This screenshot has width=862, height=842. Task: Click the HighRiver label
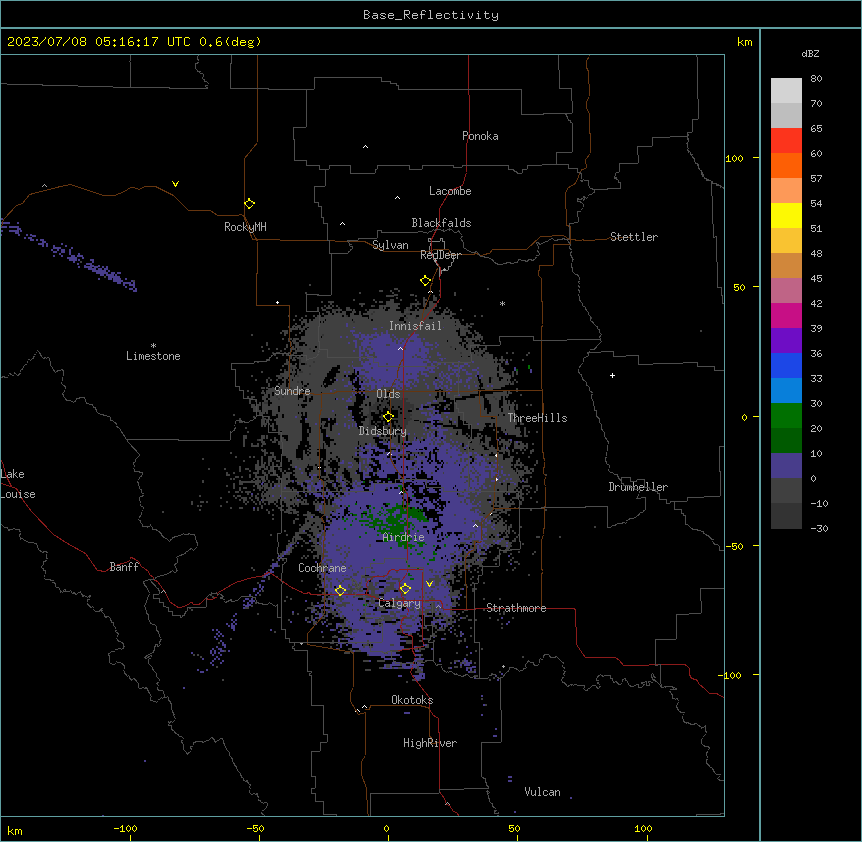pos(430,743)
